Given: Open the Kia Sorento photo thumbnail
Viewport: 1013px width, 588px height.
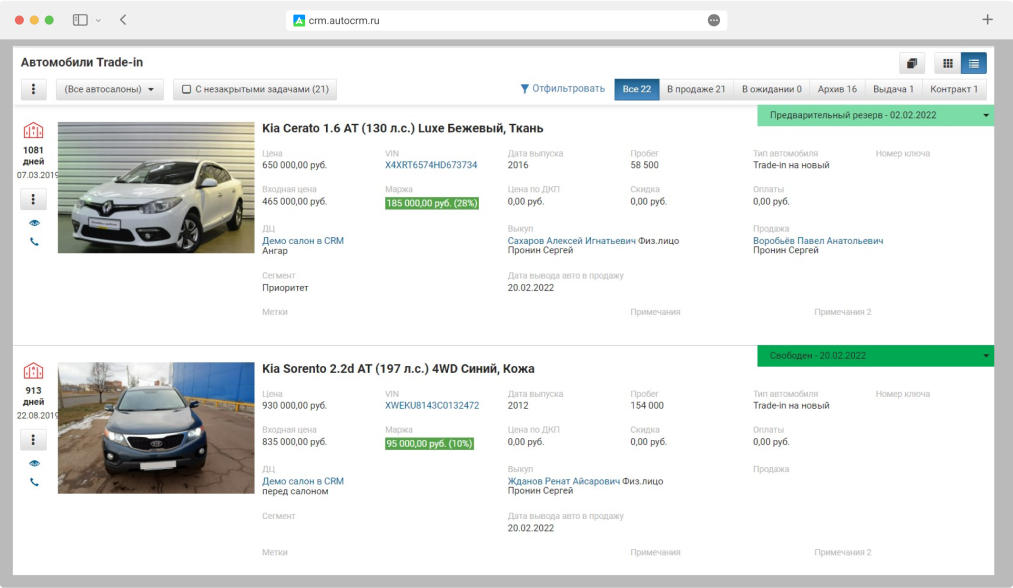Looking at the screenshot, I should click(x=156, y=427).
